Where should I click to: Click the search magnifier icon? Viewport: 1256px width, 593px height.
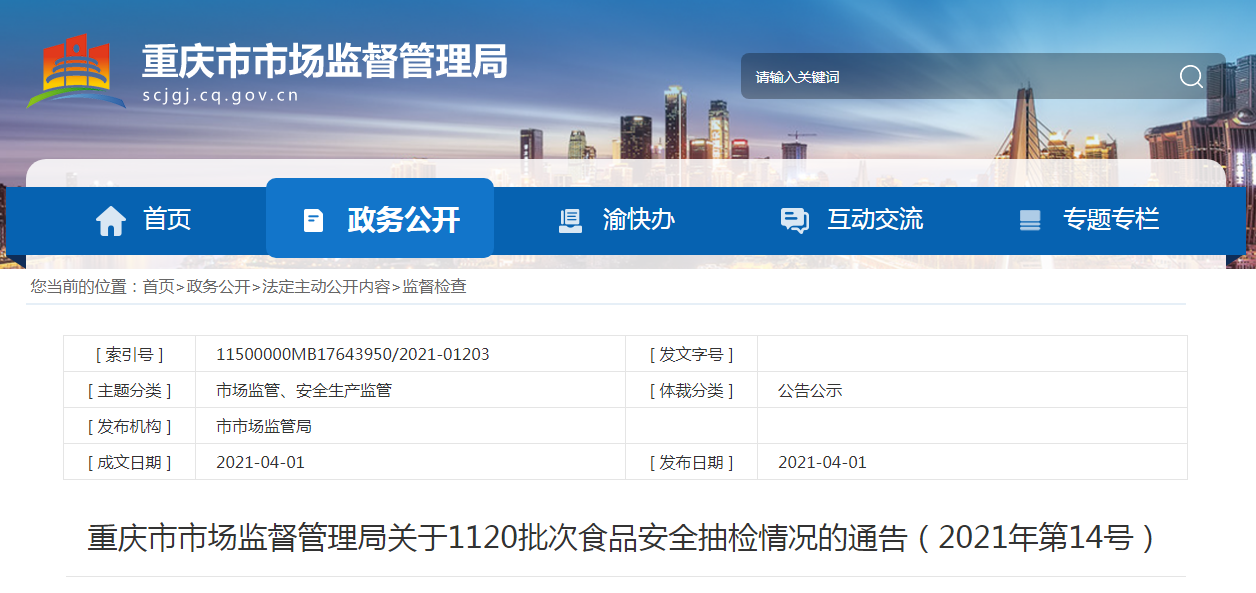(1191, 77)
